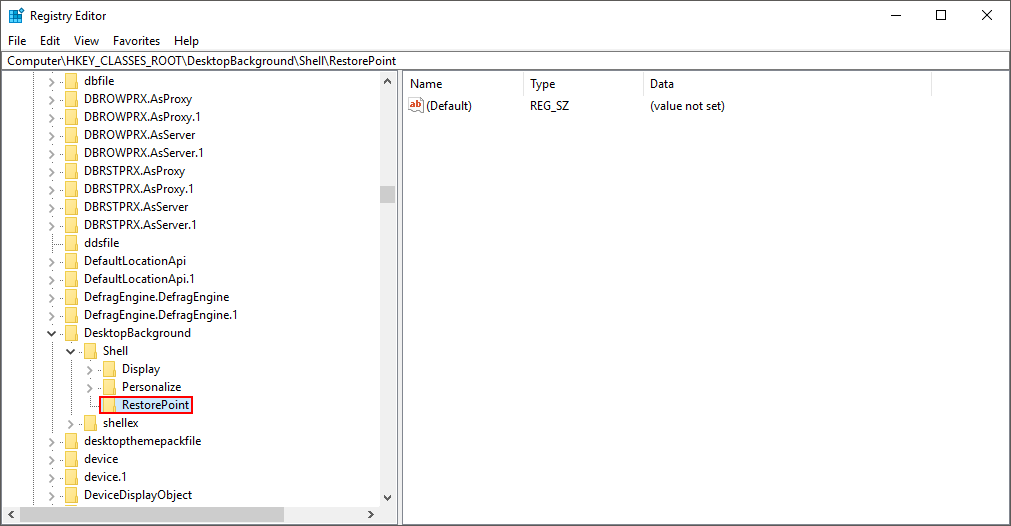This screenshot has height=526, width=1011.
Task: Click the (value not set) data cell
Action: [687, 106]
